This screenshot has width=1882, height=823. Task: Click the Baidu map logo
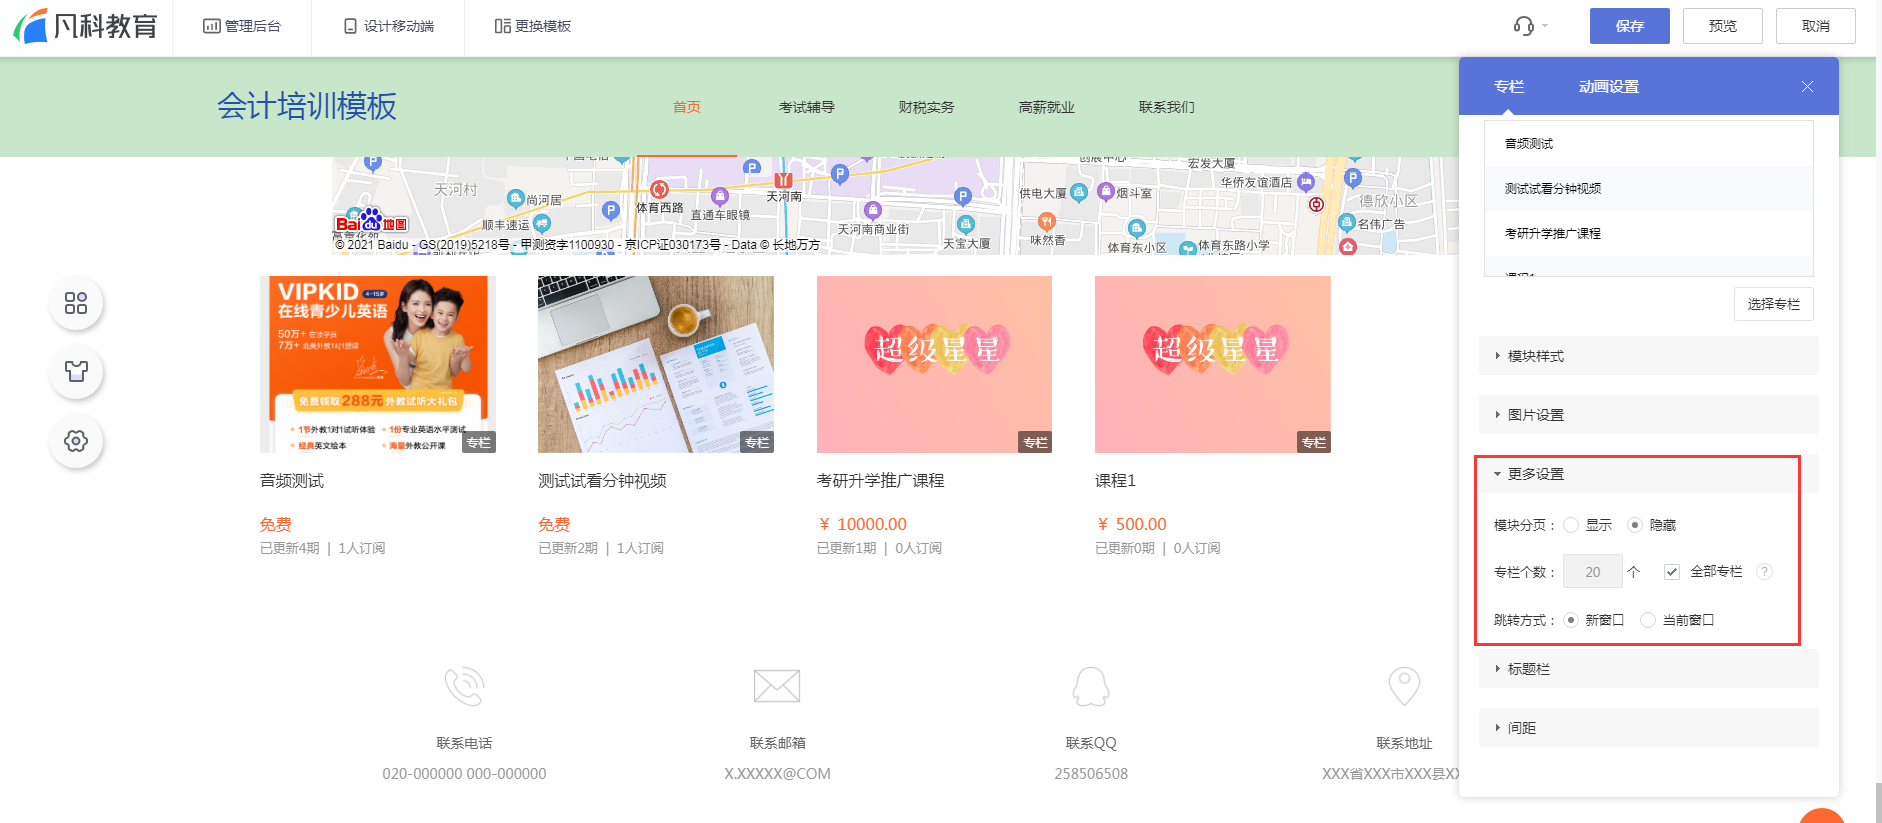tap(371, 221)
